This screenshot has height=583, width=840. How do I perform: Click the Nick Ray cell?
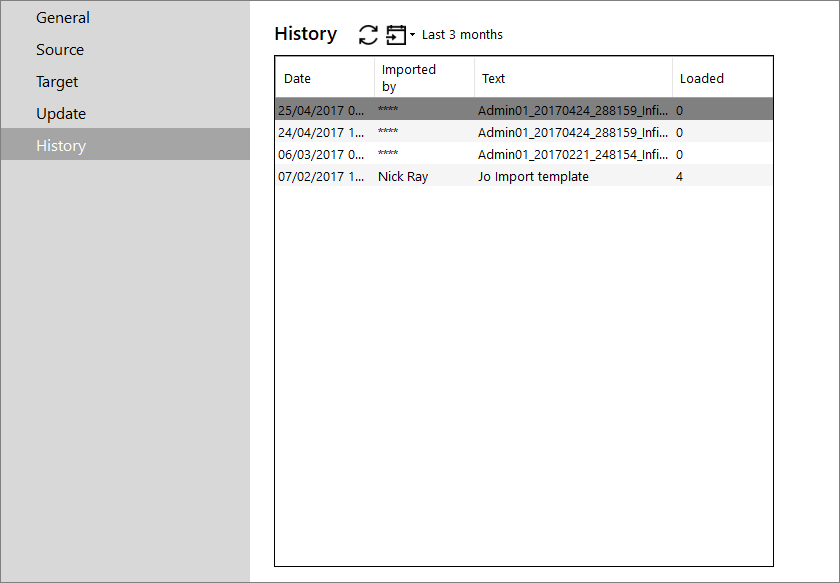[403, 176]
